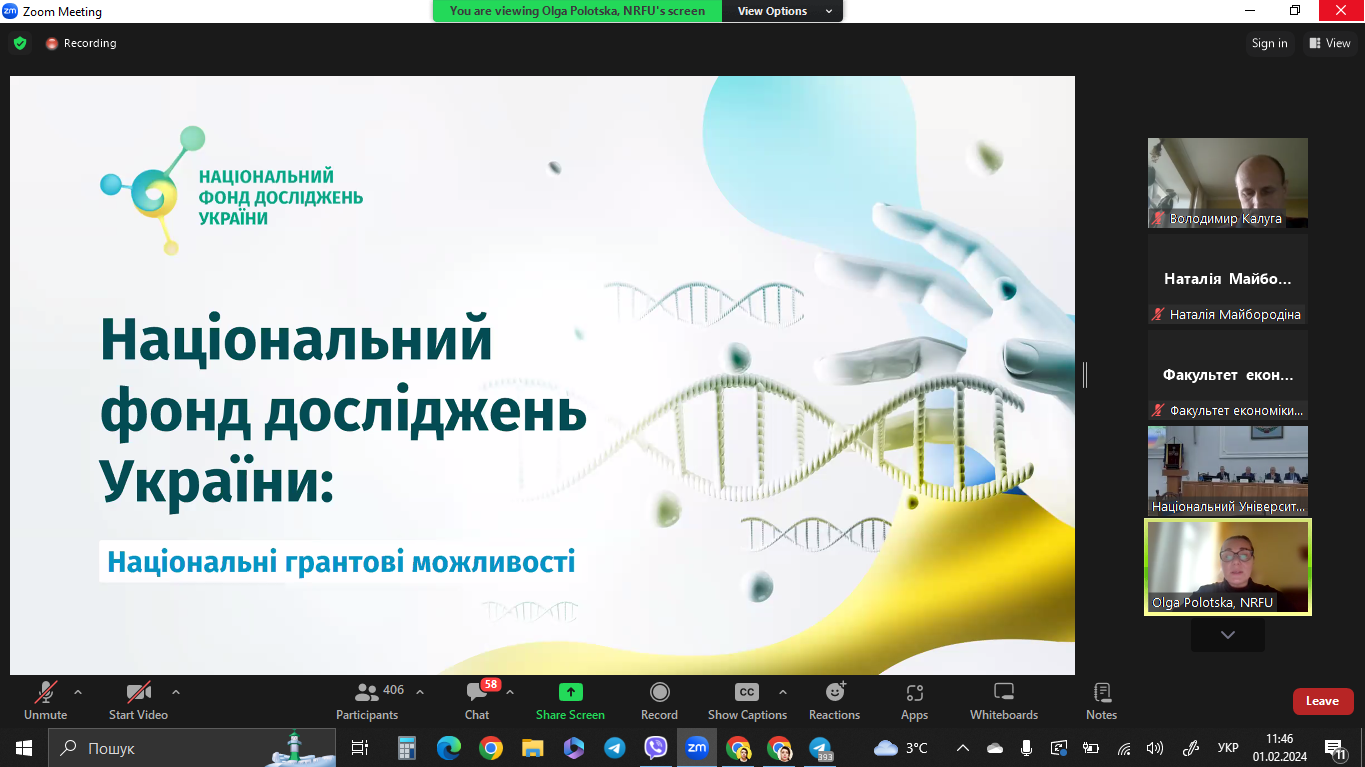Click the volume speaker tray icon
Image resolution: width=1365 pixels, height=767 pixels.
[1154, 748]
